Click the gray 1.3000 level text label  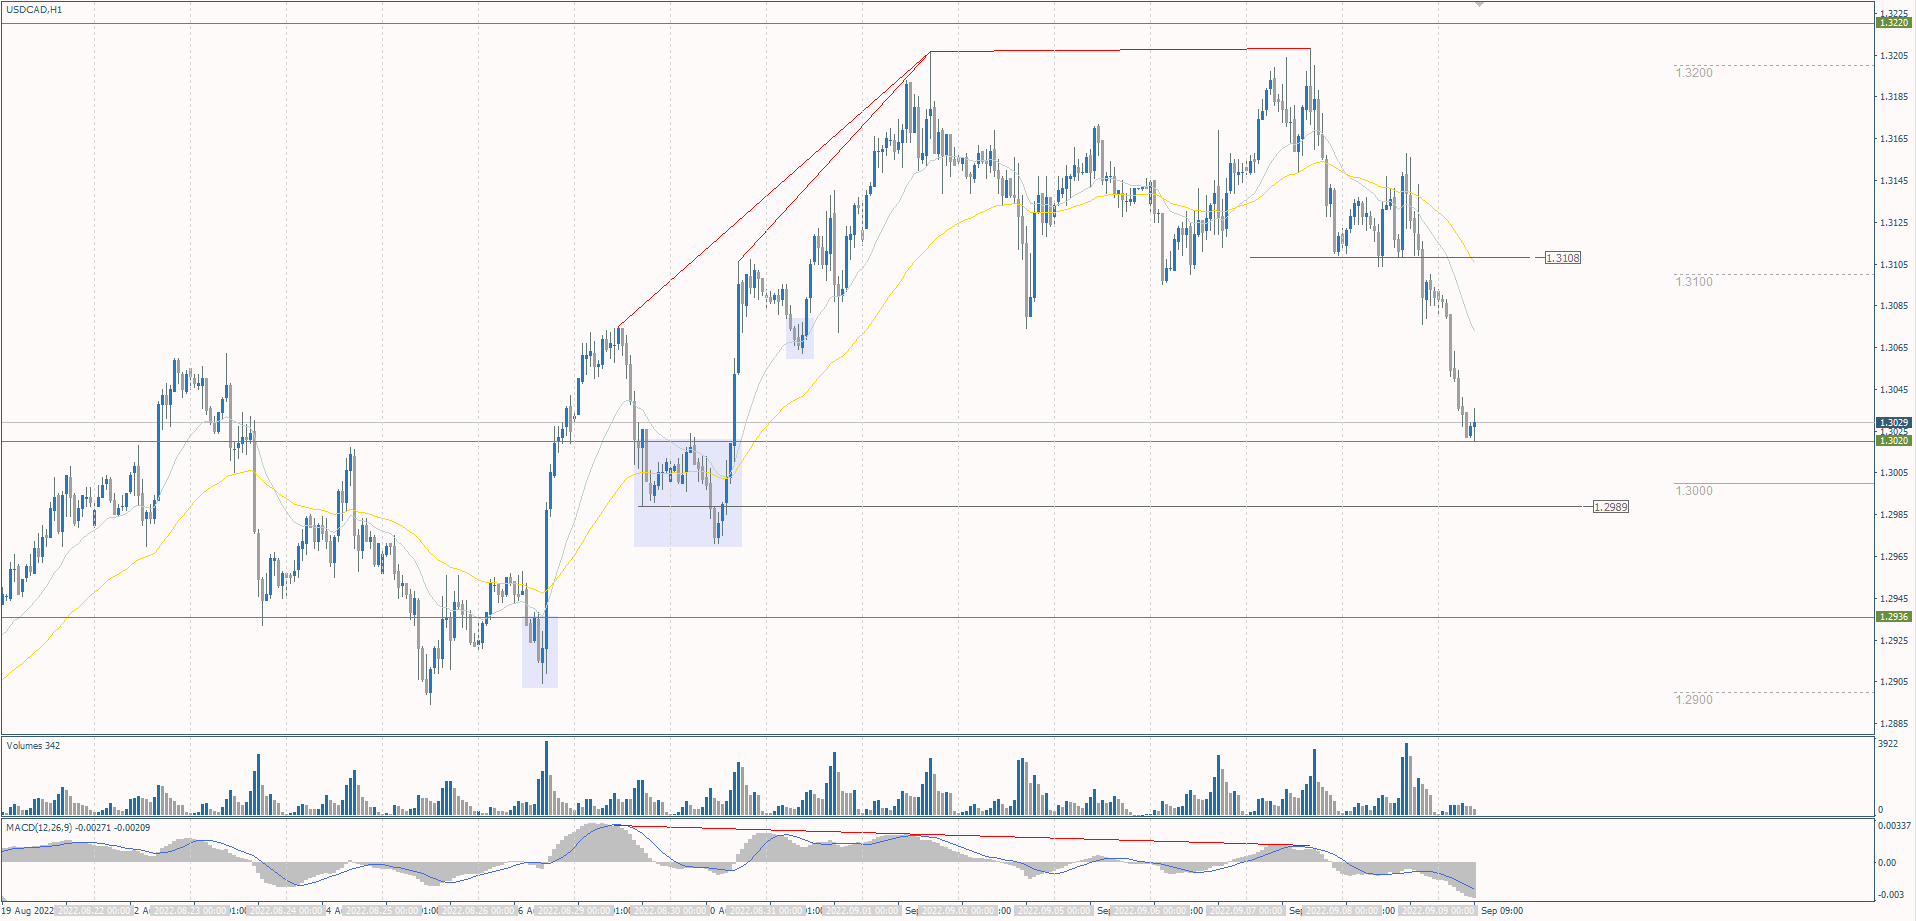tap(1694, 491)
